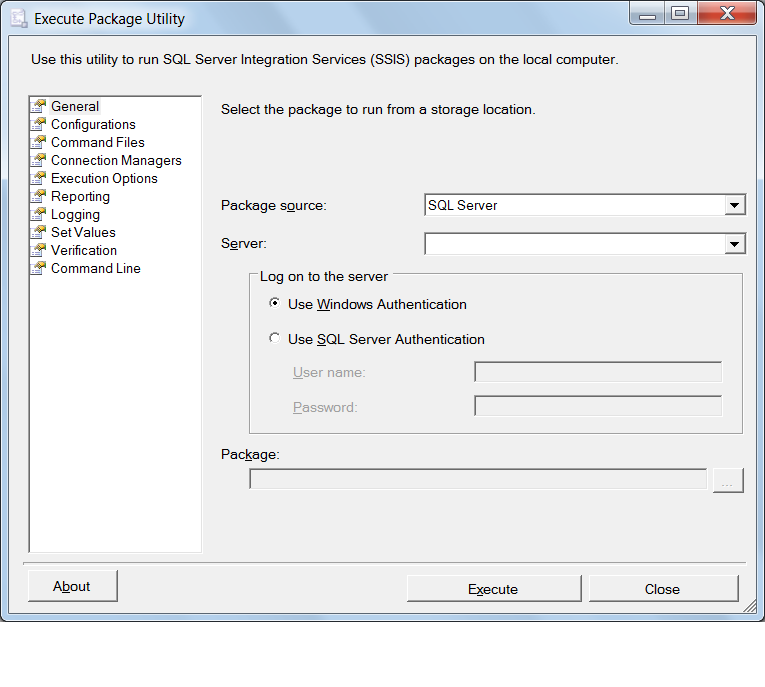Click the Package source combo box showing SQL Server
765x687 pixels.
tap(585, 205)
